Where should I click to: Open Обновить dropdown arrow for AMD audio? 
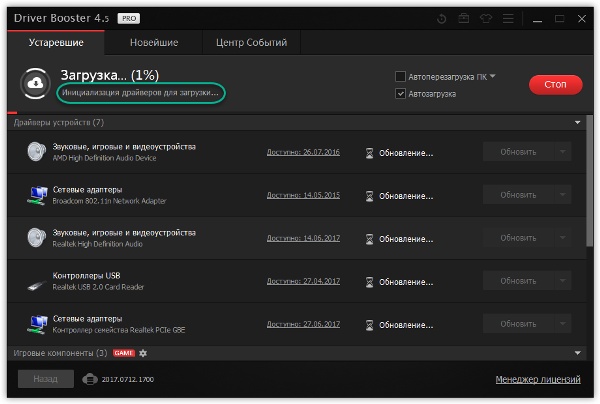coord(563,152)
